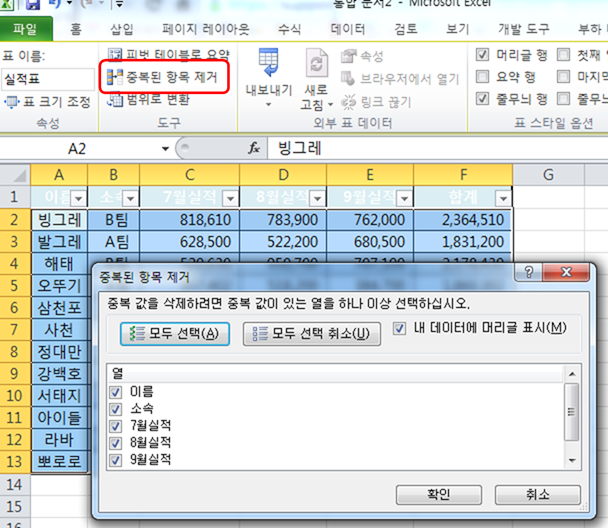Click the 새로 고침 refresh icon
The image size is (608, 528).
point(317,62)
